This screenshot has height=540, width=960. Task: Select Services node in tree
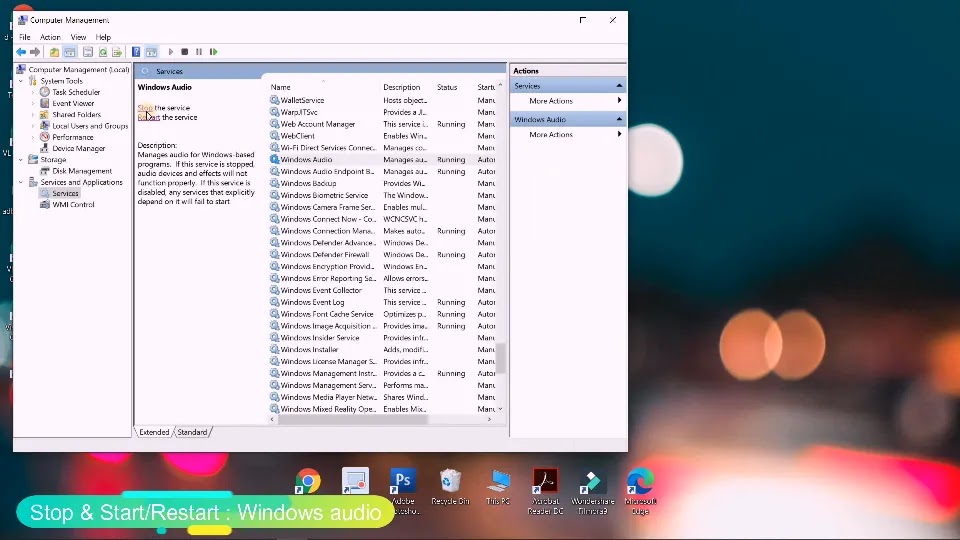(x=65, y=193)
